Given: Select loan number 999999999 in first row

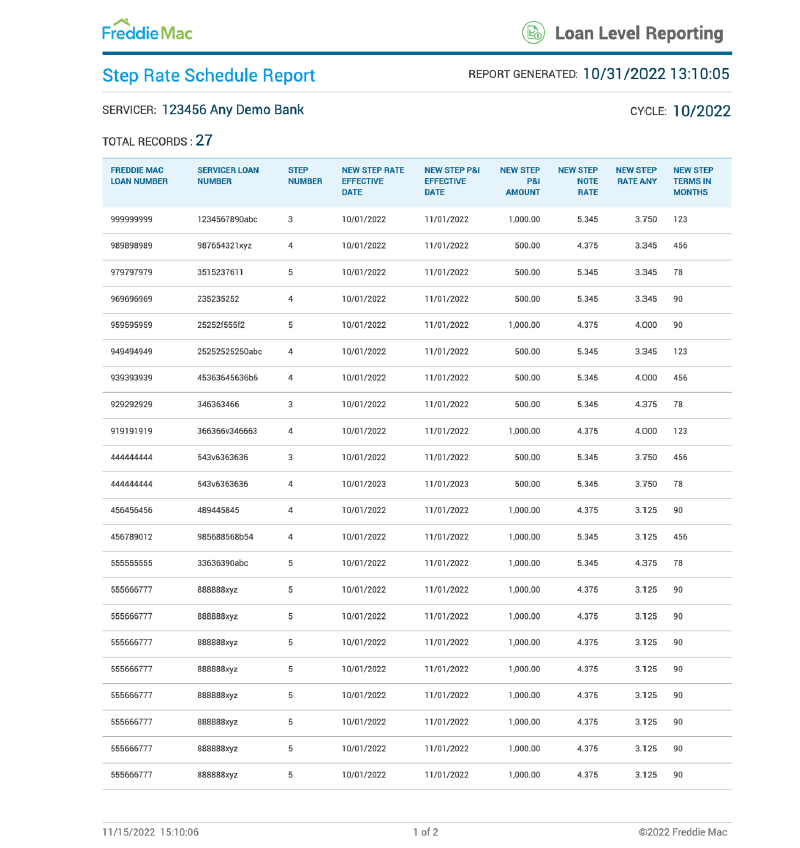Looking at the screenshot, I should point(132,219).
